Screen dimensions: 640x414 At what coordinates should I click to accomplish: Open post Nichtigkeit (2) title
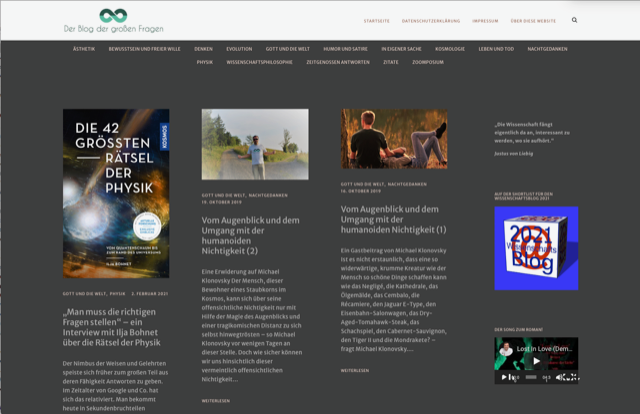point(251,236)
